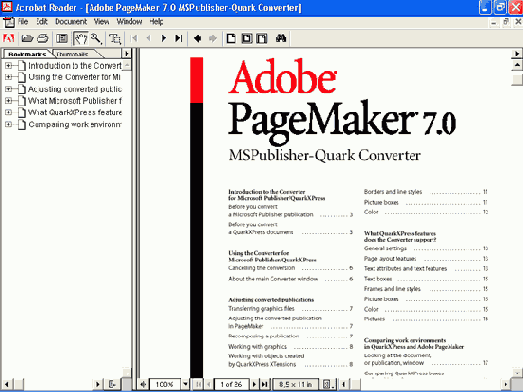
Task: Open the Comparing work environments bookmark
Action: tap(75, 124)
